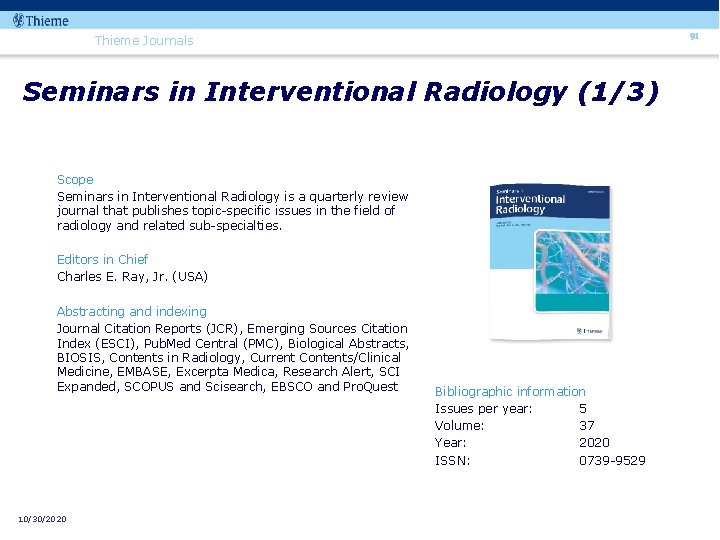Click the 'Issues per year:' label

pyautogui.click(x=484, y=409)
